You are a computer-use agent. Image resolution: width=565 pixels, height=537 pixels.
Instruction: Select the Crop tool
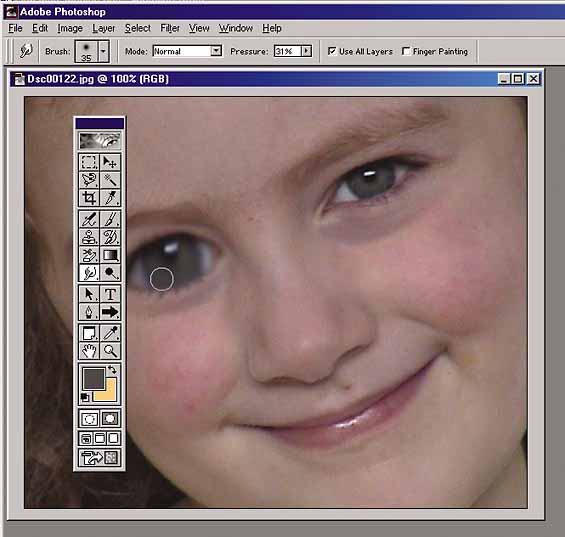(x=89, y=198)
